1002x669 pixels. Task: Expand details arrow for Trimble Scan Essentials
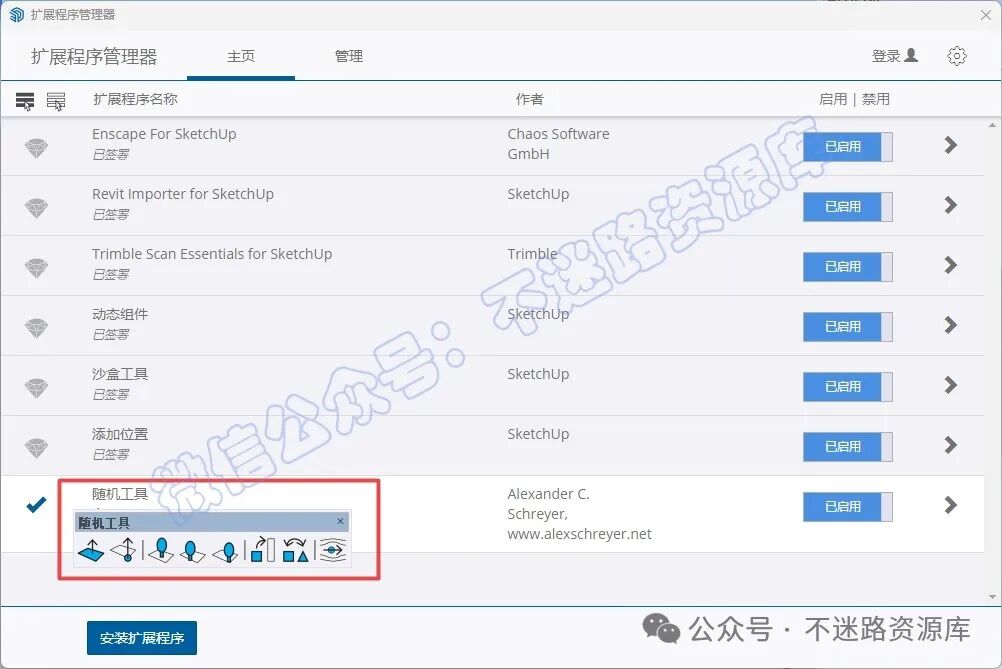click(951, 265)
